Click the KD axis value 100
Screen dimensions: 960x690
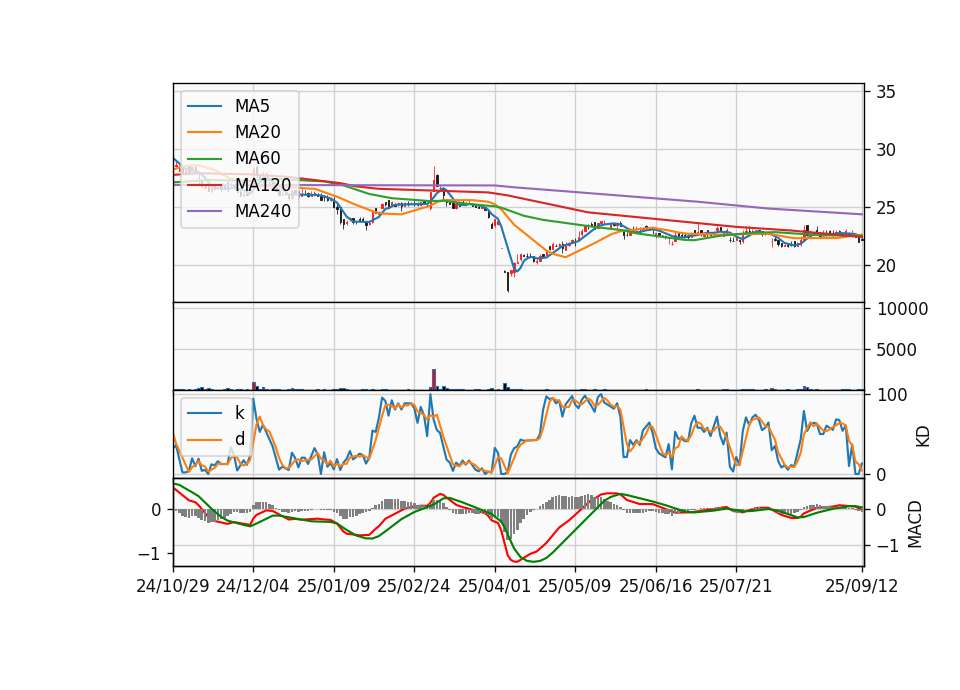(892, 395)
